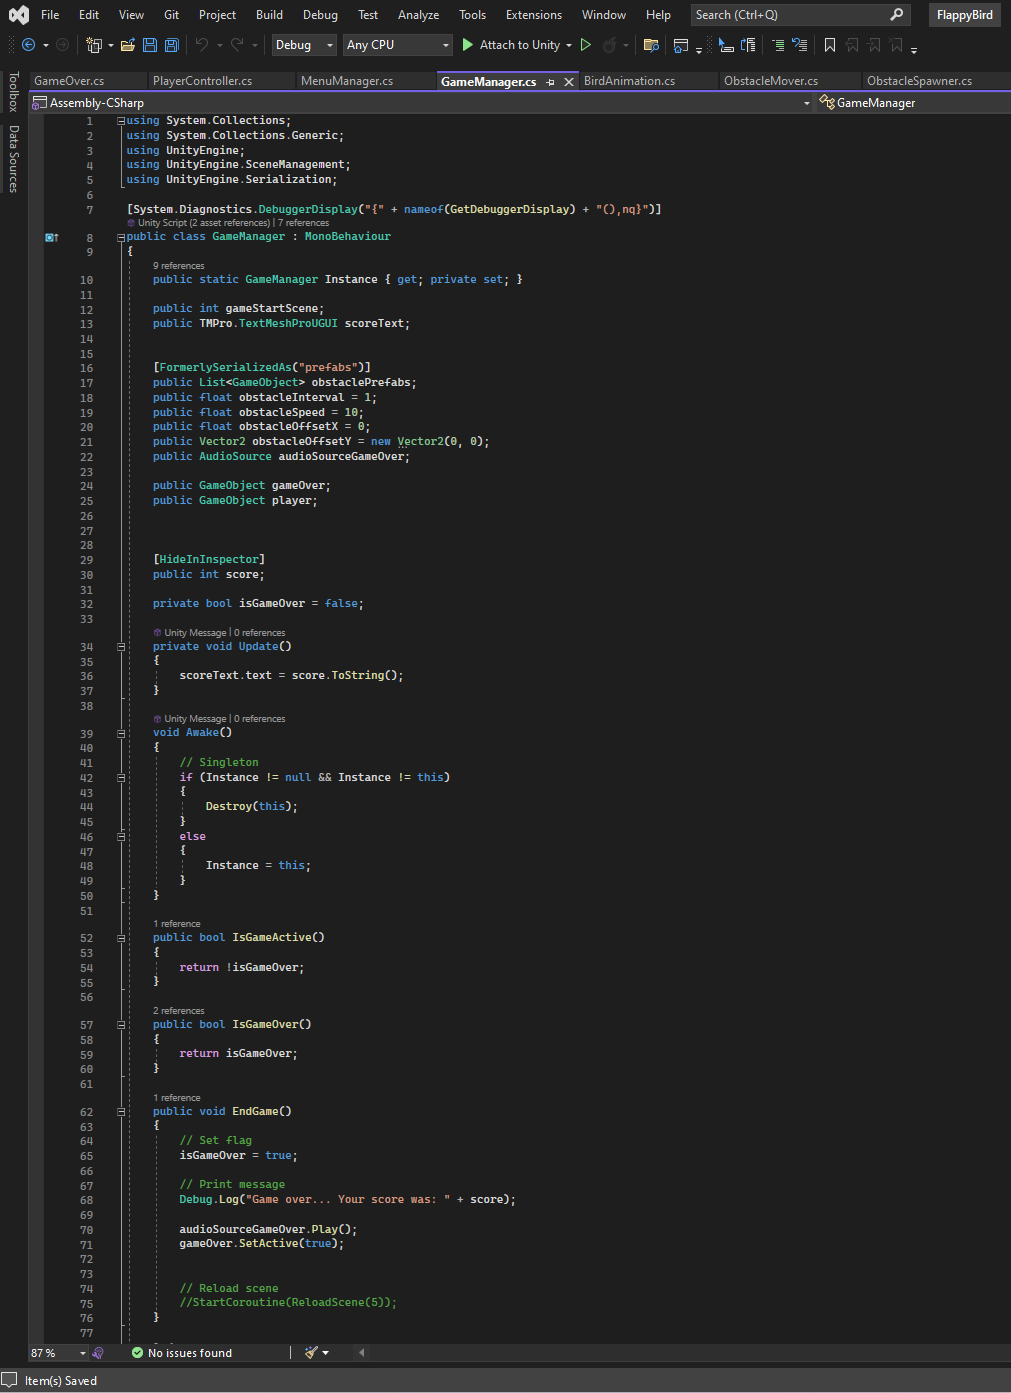Image resolution: width=1011 pixels, height=1393 pixels.
Task: Open a file using the Open File icon
Action: click(128, 45)
